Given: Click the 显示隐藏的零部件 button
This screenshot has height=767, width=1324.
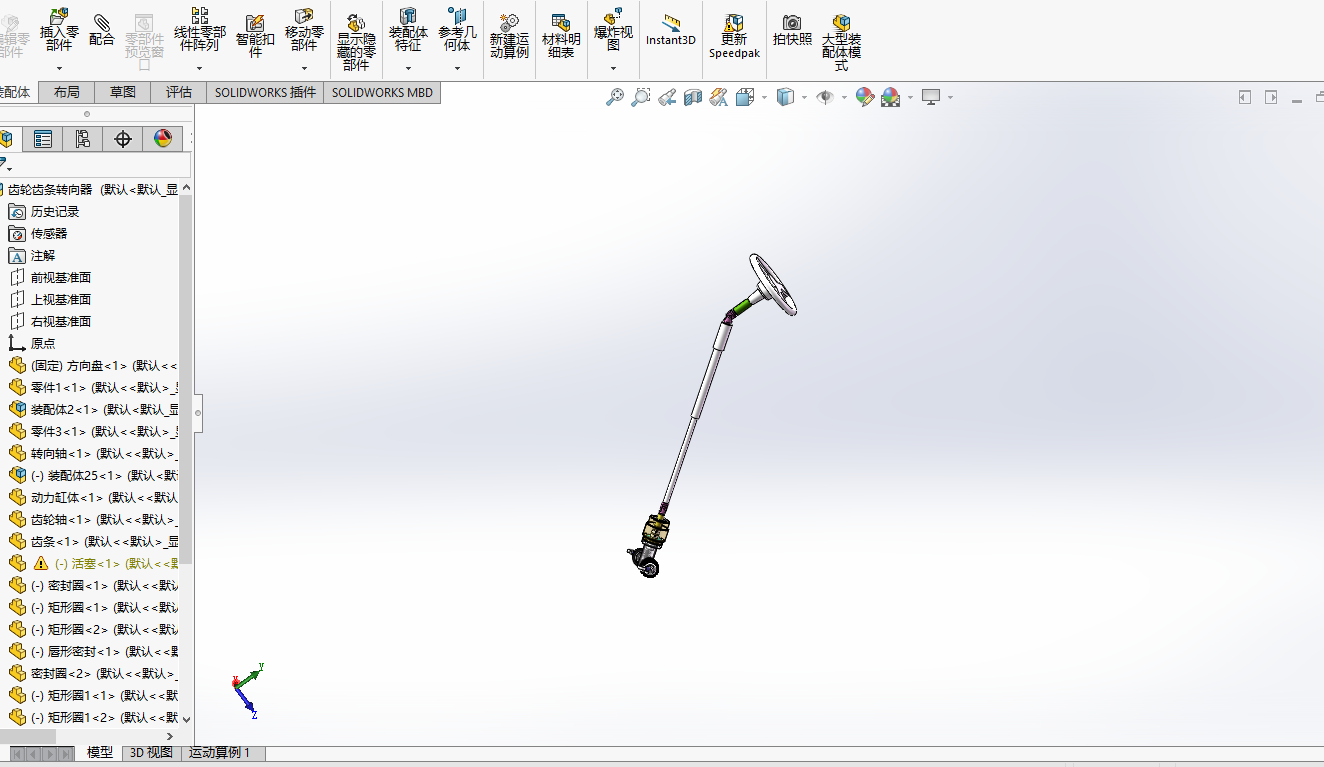Looking at the screenshot, I should 355,35.
